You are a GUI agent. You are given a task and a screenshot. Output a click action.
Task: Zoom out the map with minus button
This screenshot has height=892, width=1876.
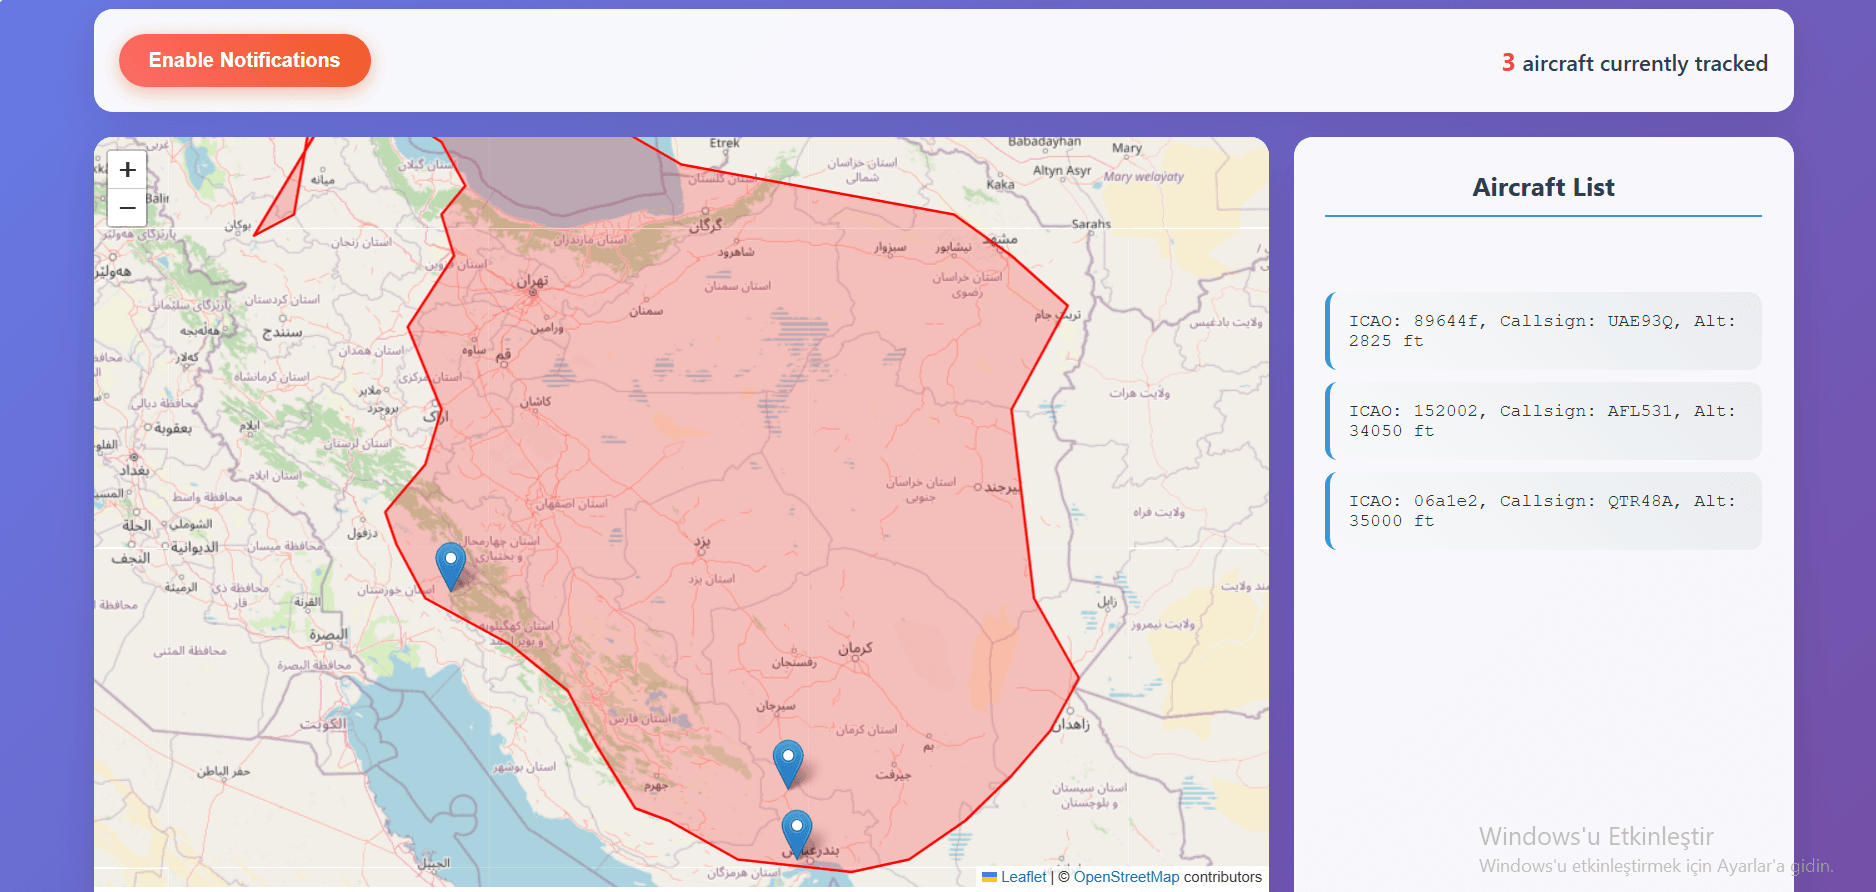coord(127,208)
